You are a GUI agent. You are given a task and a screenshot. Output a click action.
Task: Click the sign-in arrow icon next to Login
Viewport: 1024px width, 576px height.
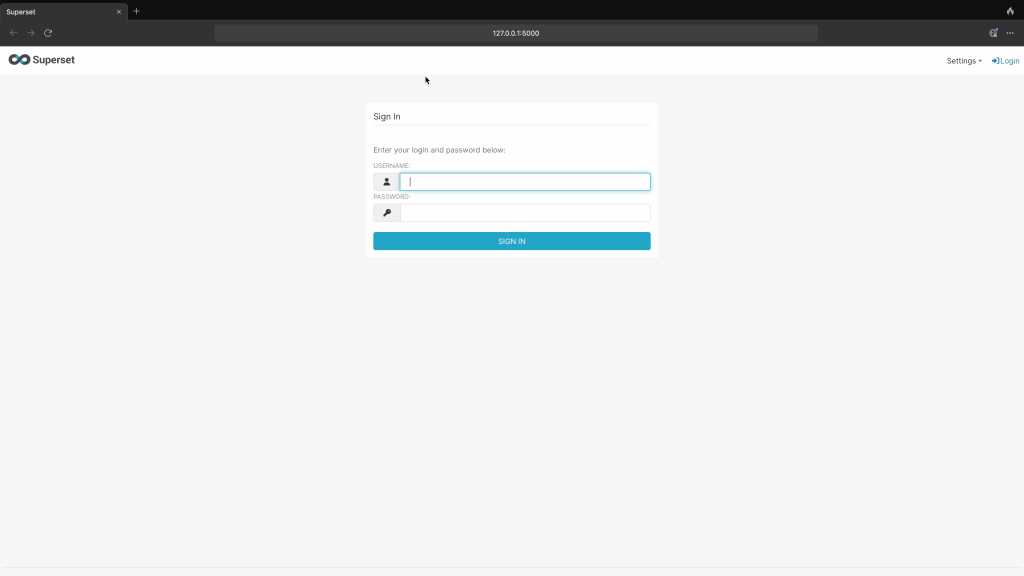tap(995, 61)
